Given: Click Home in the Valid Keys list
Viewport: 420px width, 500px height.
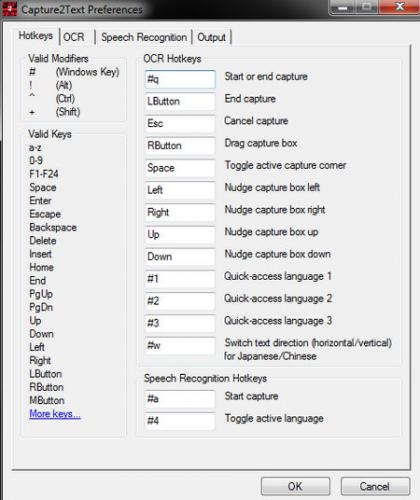Looking at the screenshot, I should [41, 267].
